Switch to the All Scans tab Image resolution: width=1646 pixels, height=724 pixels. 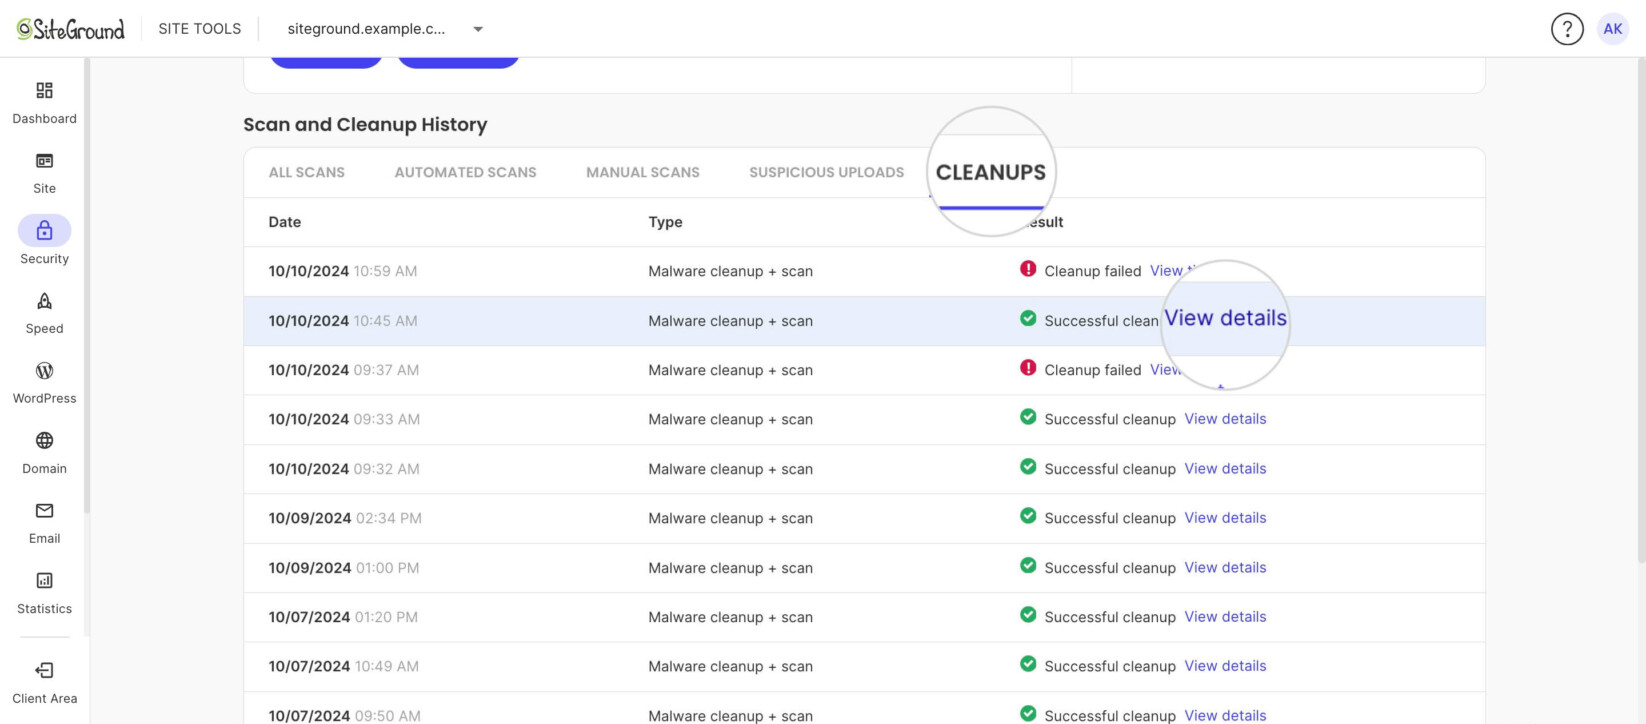point(307,172)
